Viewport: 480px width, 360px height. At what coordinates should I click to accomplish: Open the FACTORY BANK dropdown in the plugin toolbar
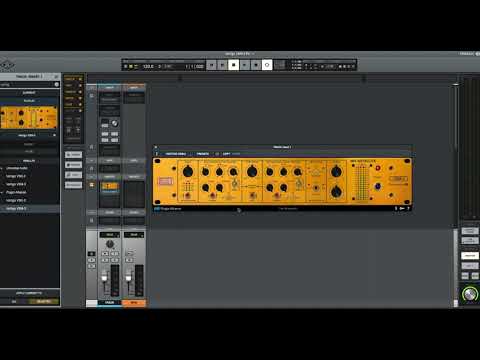(176, 154)
